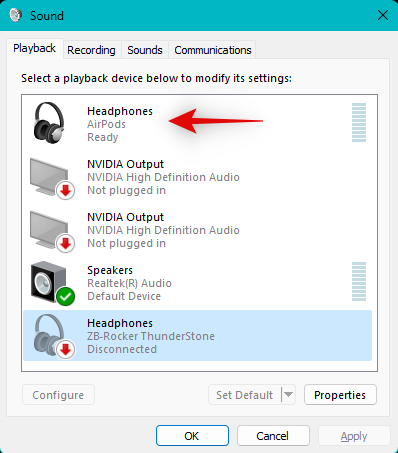Switch to the Communications tab
Image resolution: width=398 pixels, height=453 pixels.
pos(213,50)
